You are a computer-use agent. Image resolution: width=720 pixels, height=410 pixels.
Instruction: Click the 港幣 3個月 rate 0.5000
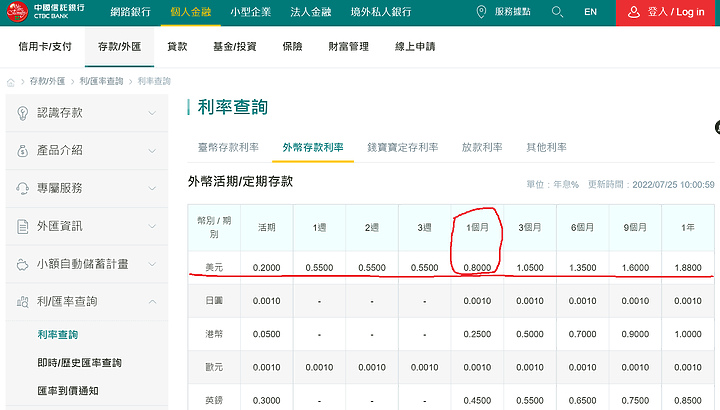[530, 334]
